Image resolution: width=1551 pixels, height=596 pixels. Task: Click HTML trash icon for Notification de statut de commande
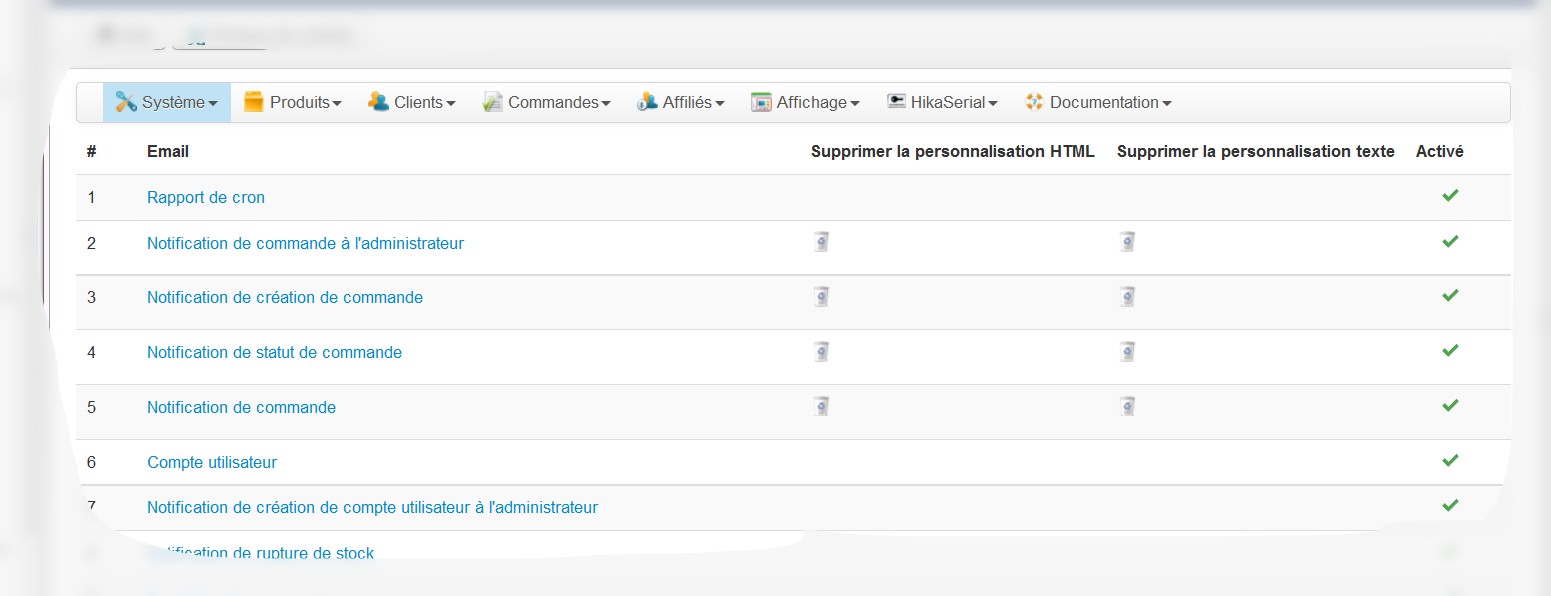coord(821,351)
